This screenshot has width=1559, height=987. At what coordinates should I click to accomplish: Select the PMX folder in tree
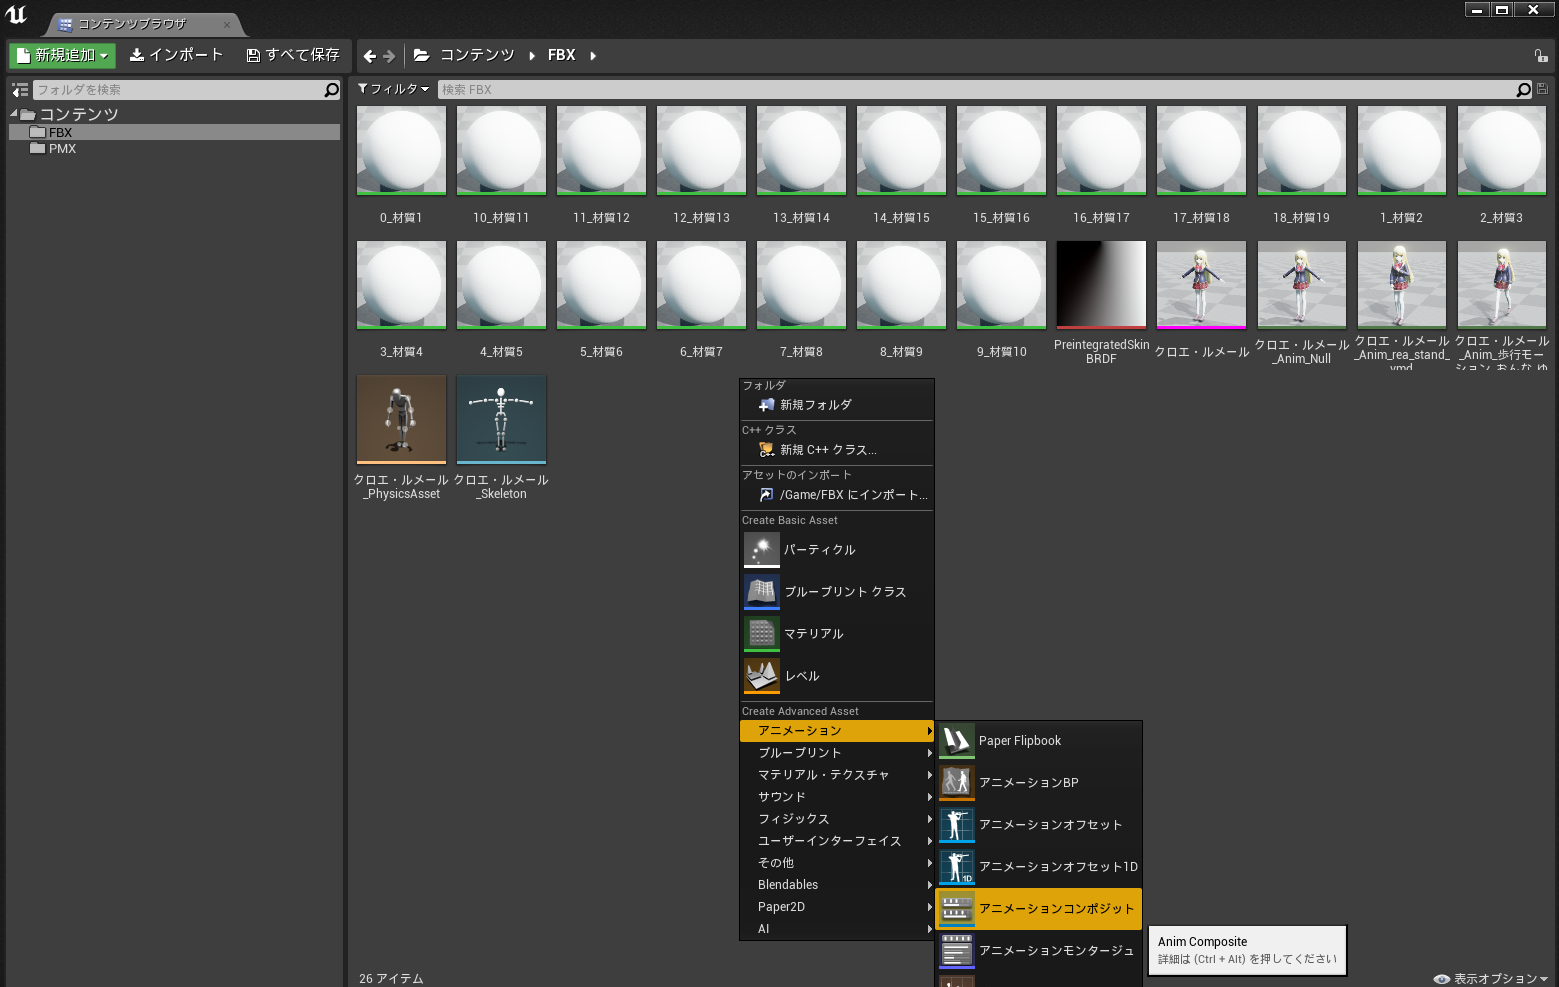[x=62, y=149]
